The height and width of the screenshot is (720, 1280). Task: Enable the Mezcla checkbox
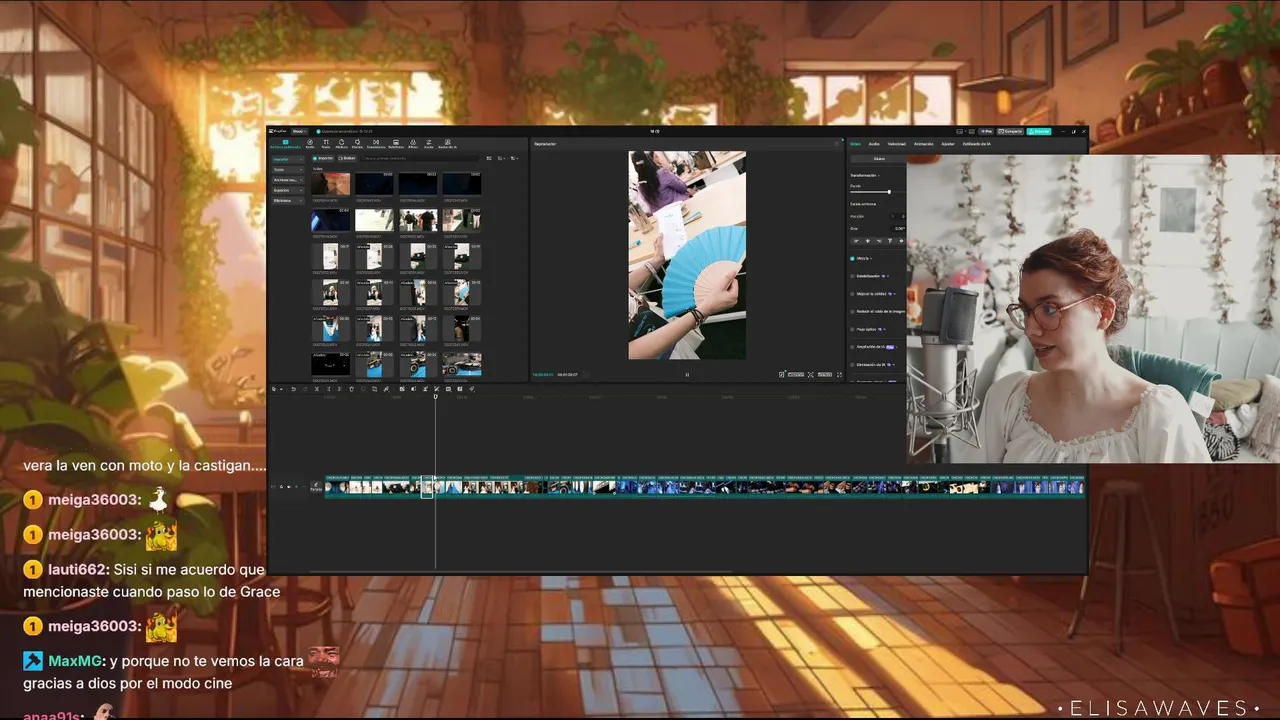click(x=852, y=258)
